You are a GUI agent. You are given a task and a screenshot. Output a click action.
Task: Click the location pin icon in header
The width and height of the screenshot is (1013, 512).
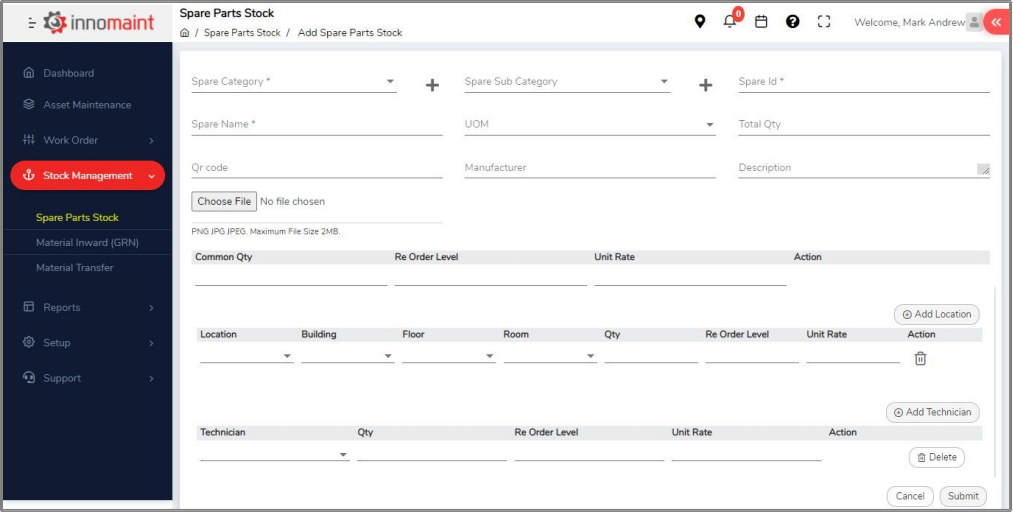[700, 21]
